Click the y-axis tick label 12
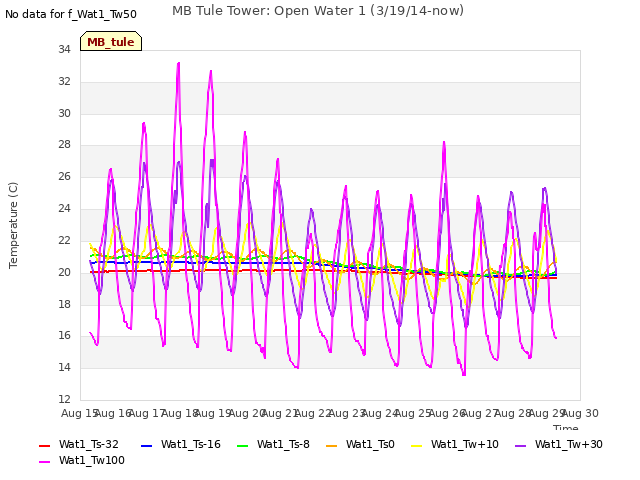The width and height of the screenshot is (640, 480). pyautogui.click(x=64, y=399)
